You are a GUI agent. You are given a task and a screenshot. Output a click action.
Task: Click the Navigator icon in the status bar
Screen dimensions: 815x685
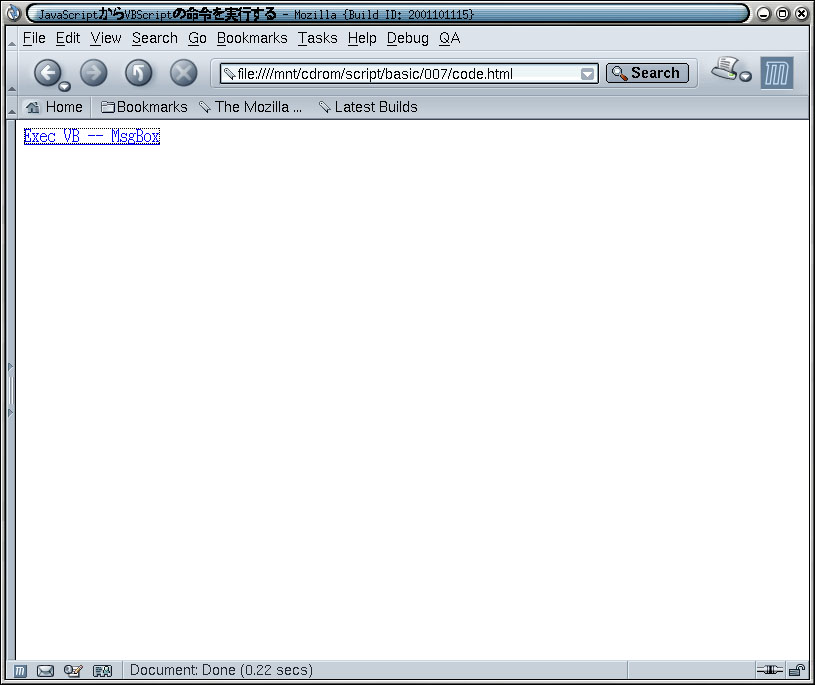[20, 671]
